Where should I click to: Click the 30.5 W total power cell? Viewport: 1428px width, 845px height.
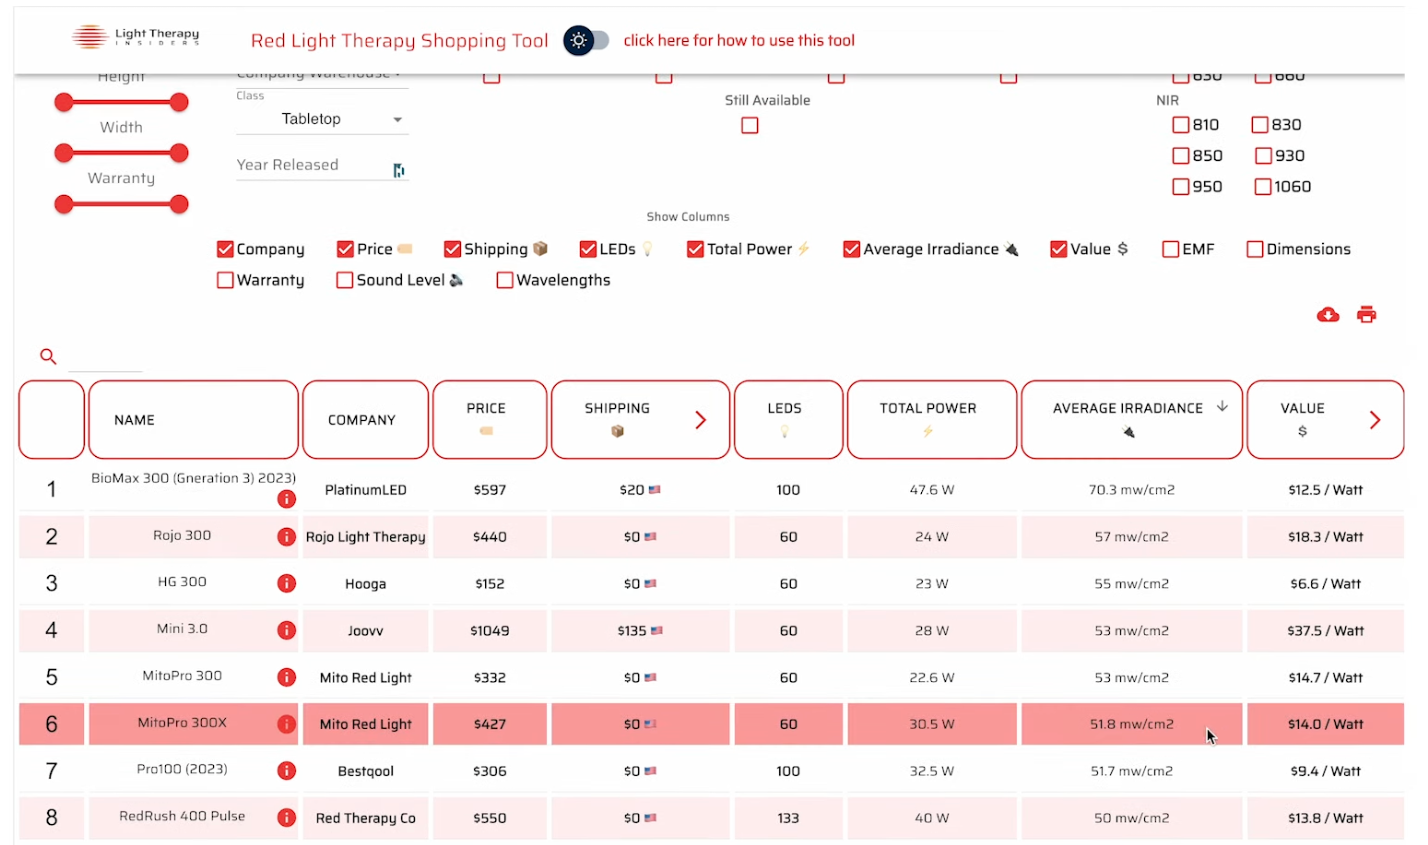[x=932, y=724]
